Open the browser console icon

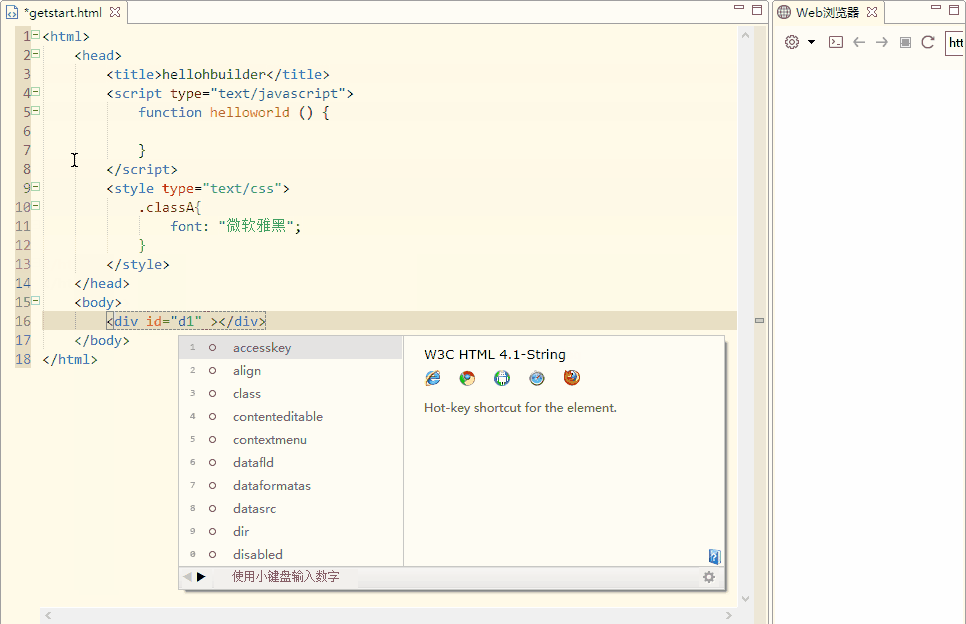[x=836, y=42]
